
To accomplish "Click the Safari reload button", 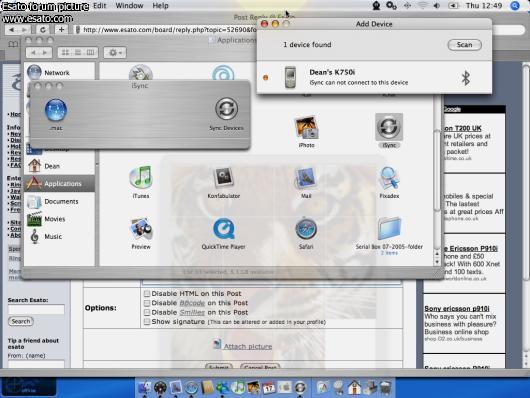I will point(43,30).
